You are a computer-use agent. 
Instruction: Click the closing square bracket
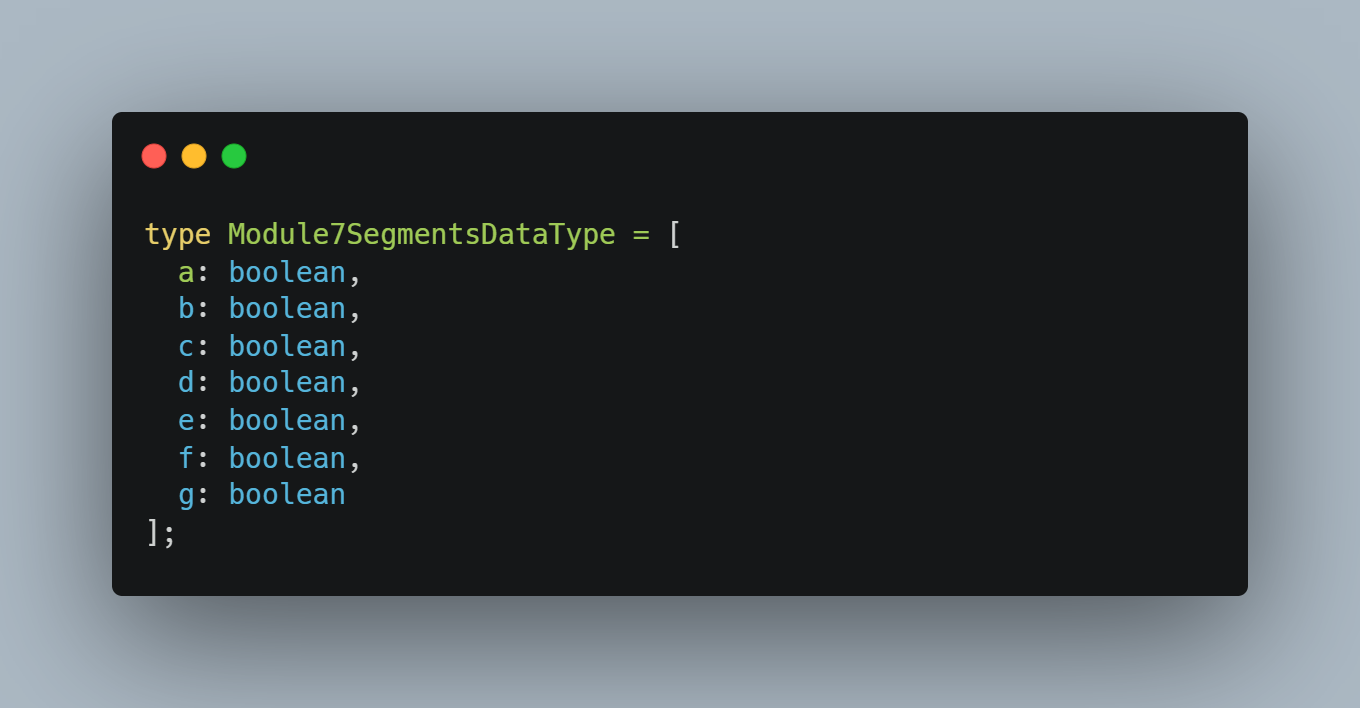[153, 532]
